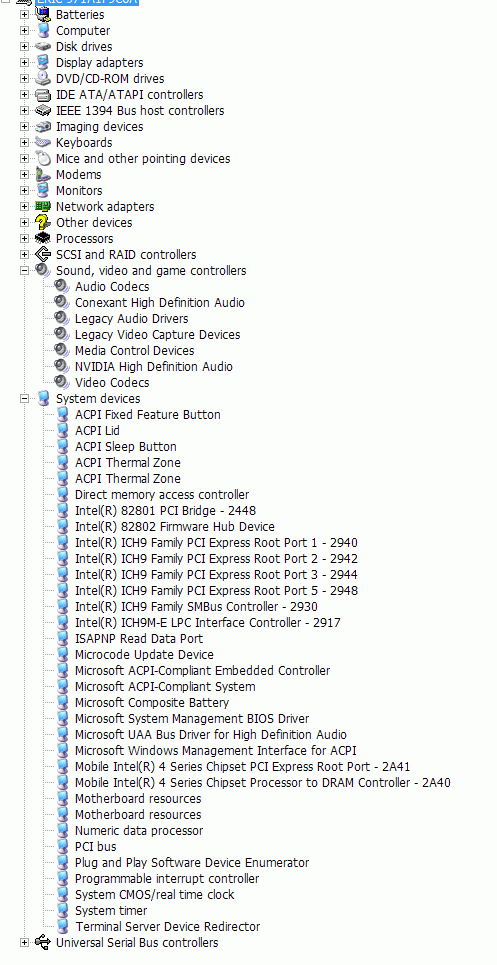
Task: Select Intel(R) 82802 Firmware Hub Device
Action: [175, 526]
